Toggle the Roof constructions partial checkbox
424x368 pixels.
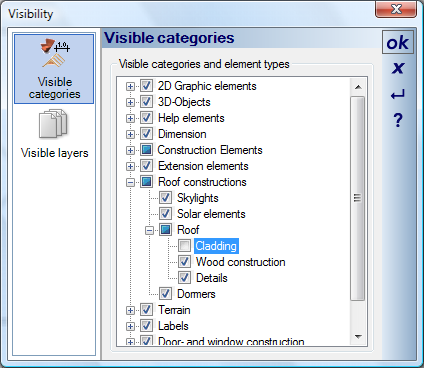pos(146,182)
